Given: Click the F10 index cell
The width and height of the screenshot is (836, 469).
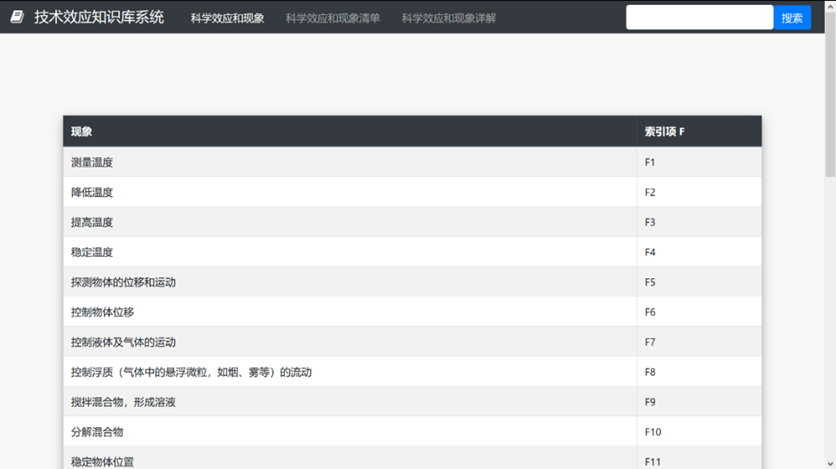Looking at the screenshot, I should [x=699, y=432].
